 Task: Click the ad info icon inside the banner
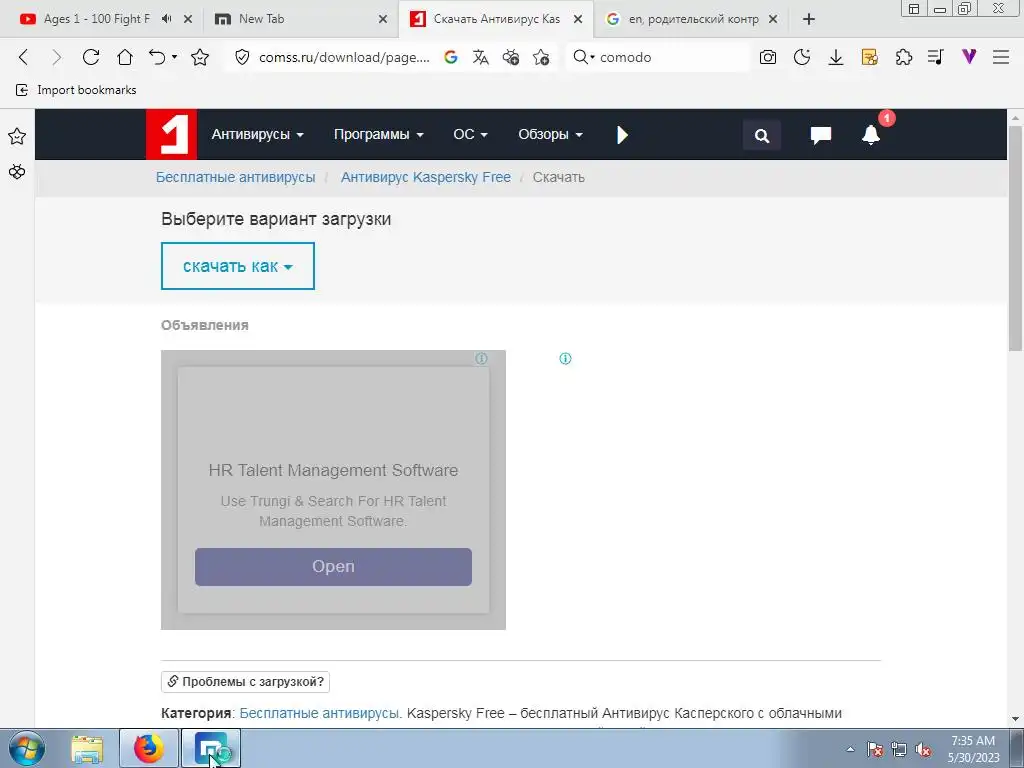[481, 358]
